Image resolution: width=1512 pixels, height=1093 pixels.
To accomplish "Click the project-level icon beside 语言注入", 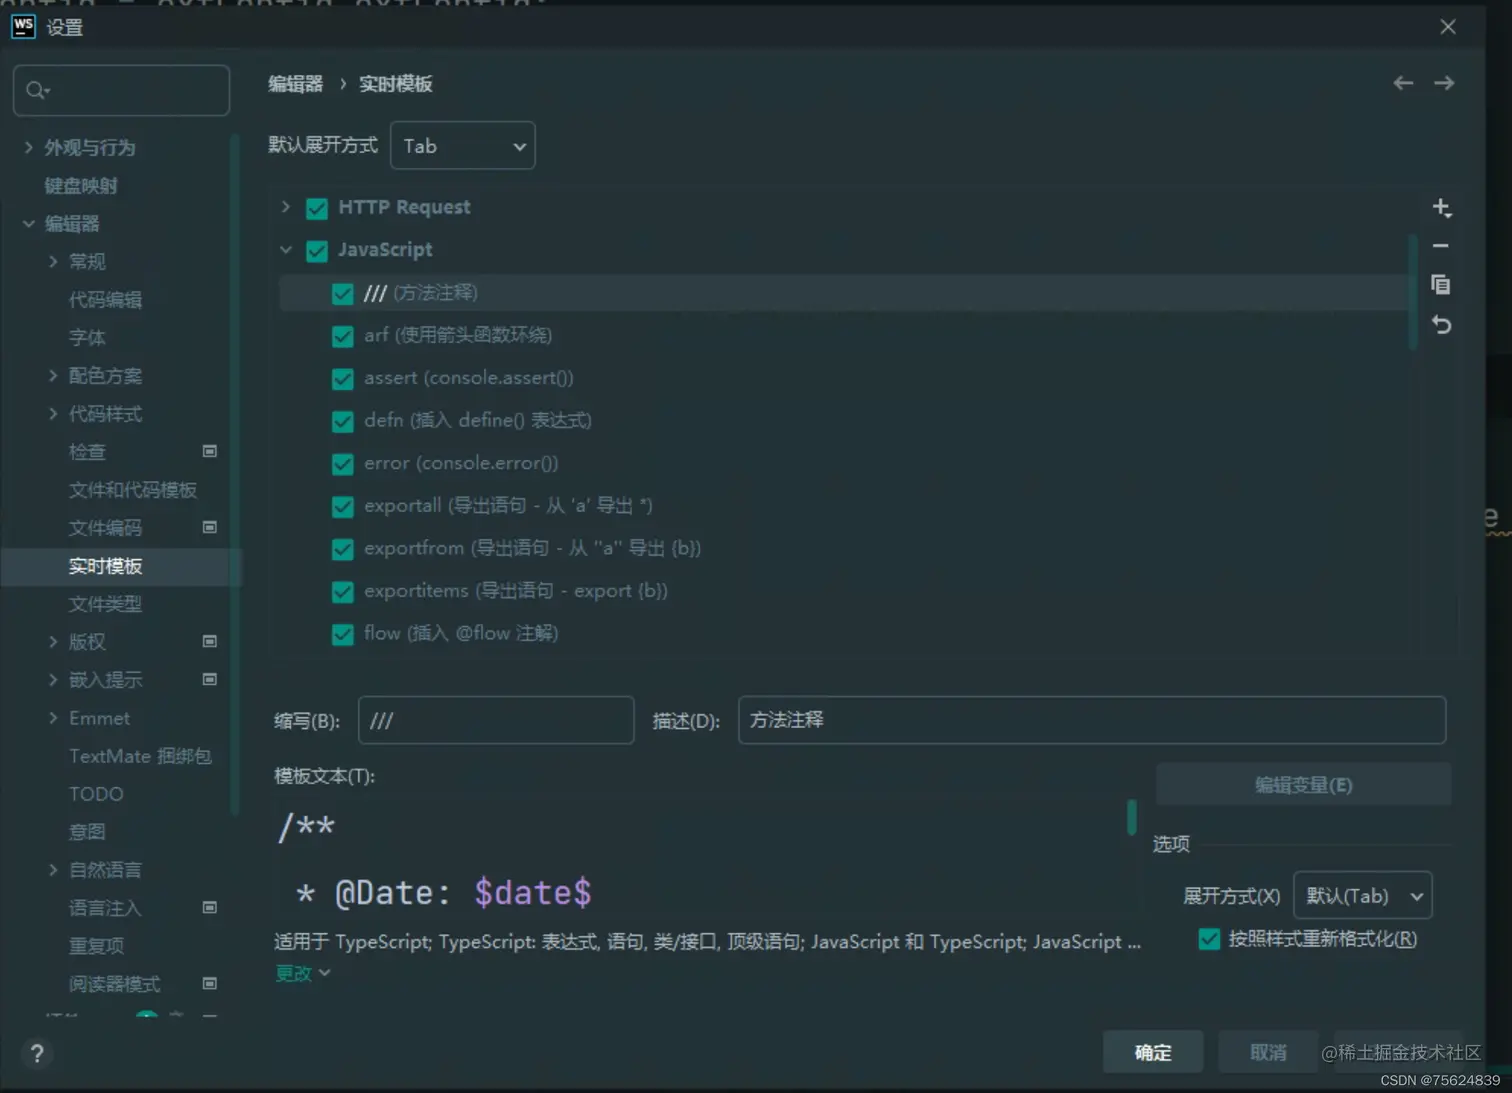I will pyautogui.click(x=210, y=907).
